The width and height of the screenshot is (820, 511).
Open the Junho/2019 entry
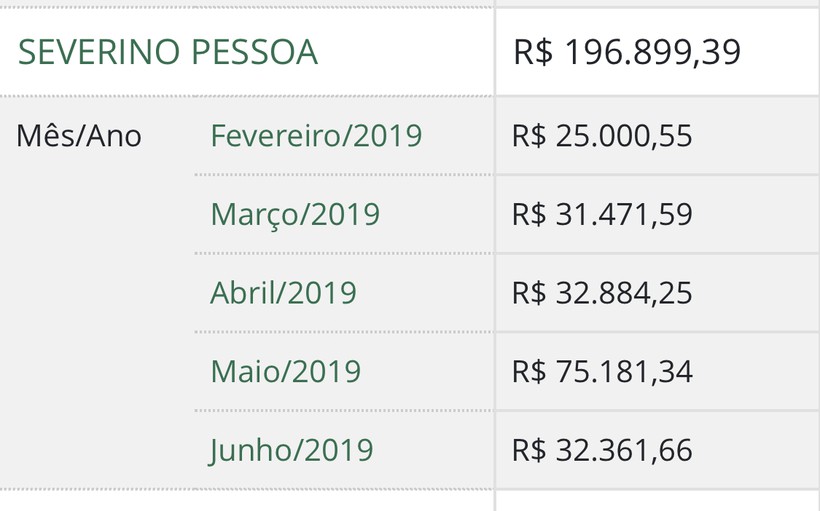[x=291, y=450]
